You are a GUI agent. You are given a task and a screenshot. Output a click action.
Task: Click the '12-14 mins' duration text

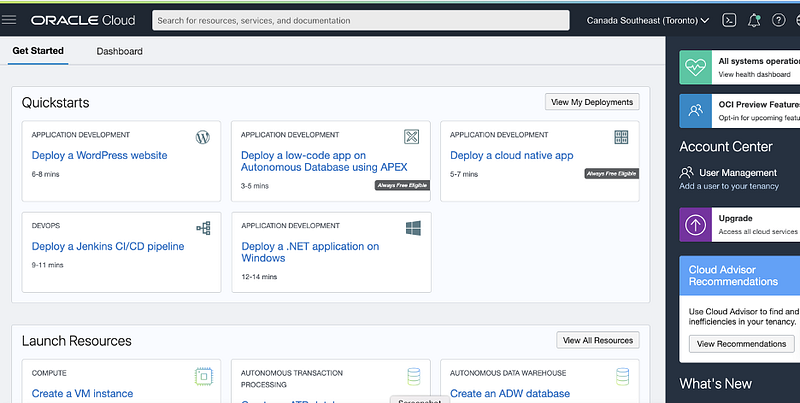point(259,276)
